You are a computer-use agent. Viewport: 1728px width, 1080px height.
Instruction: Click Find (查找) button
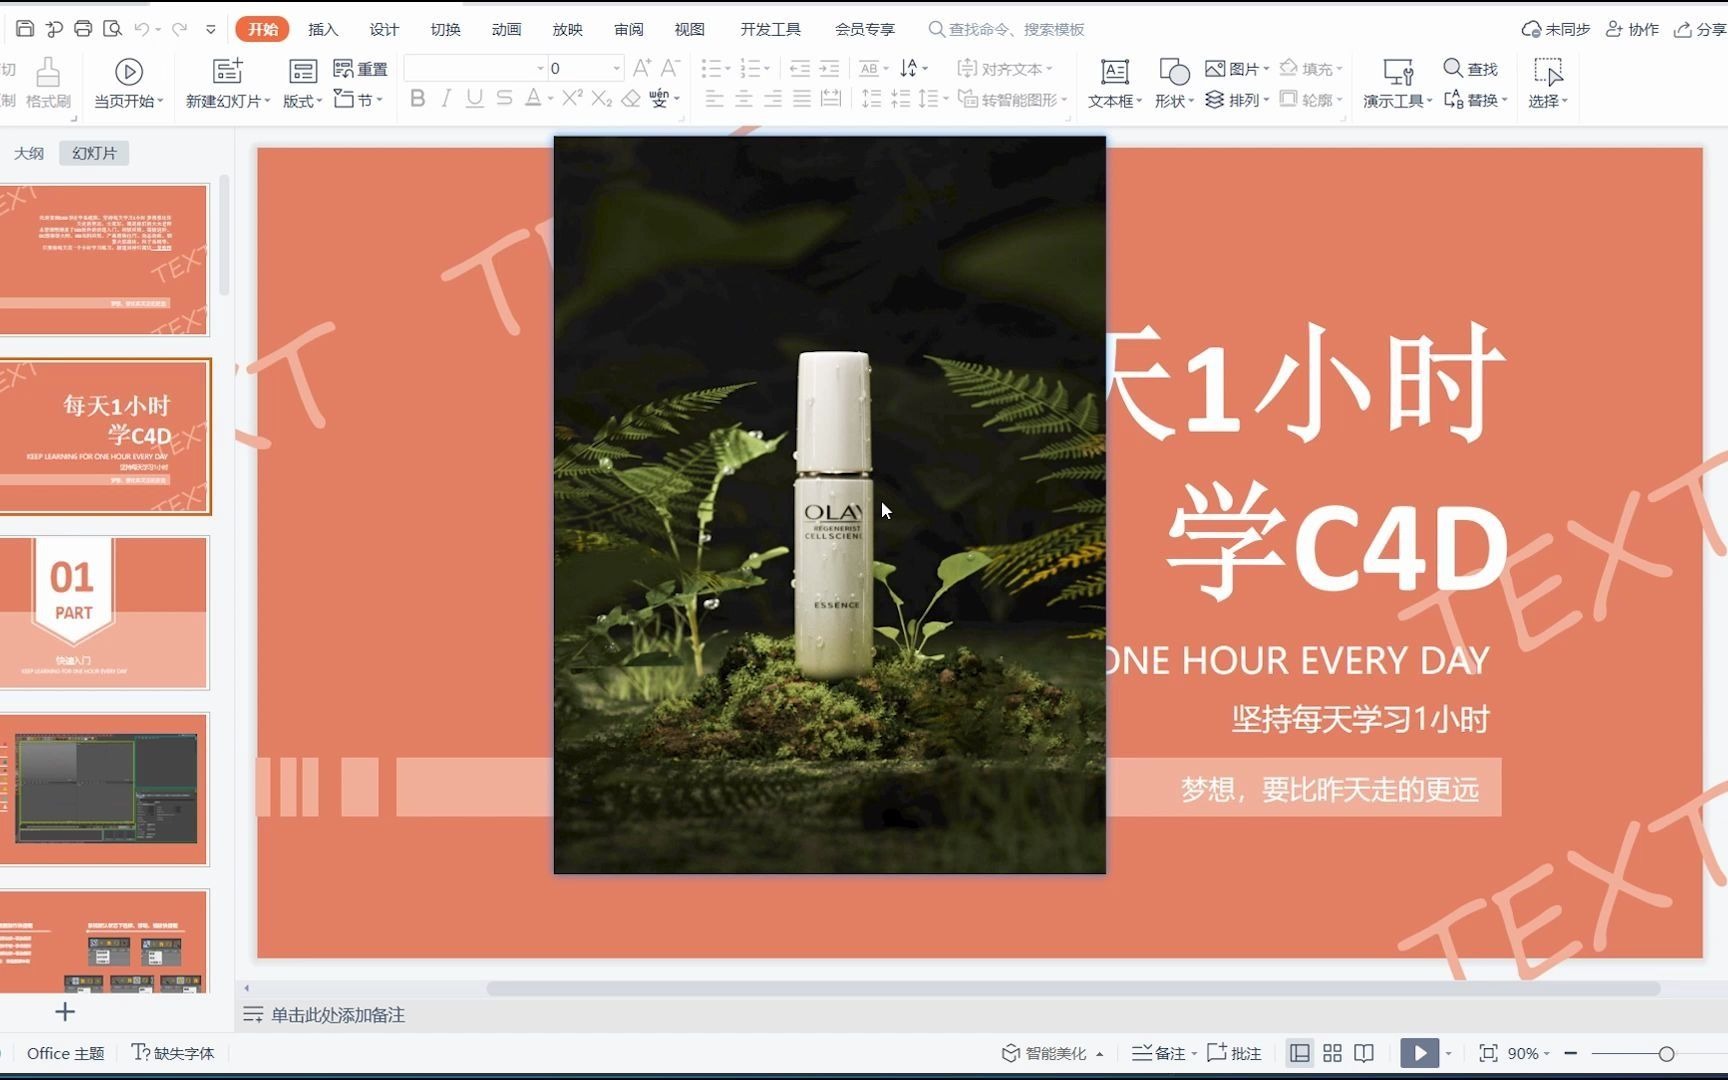1471,68
